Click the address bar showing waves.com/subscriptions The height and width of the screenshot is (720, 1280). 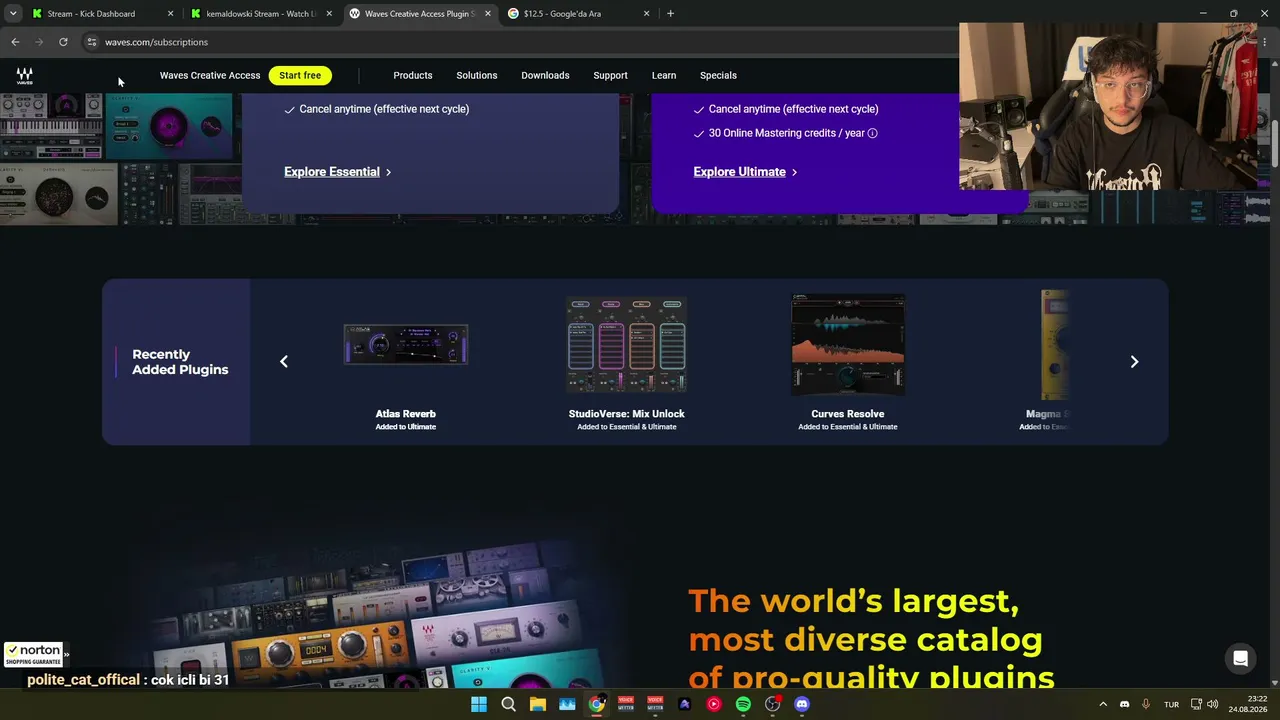coord(520,42)
